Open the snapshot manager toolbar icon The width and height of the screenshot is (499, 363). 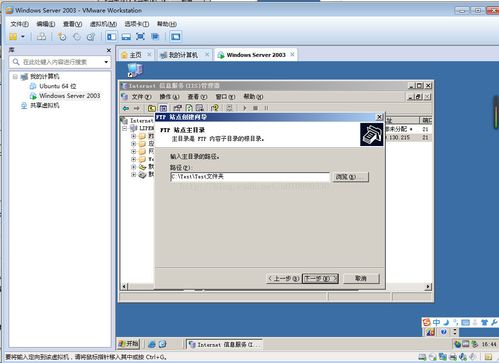91,36
